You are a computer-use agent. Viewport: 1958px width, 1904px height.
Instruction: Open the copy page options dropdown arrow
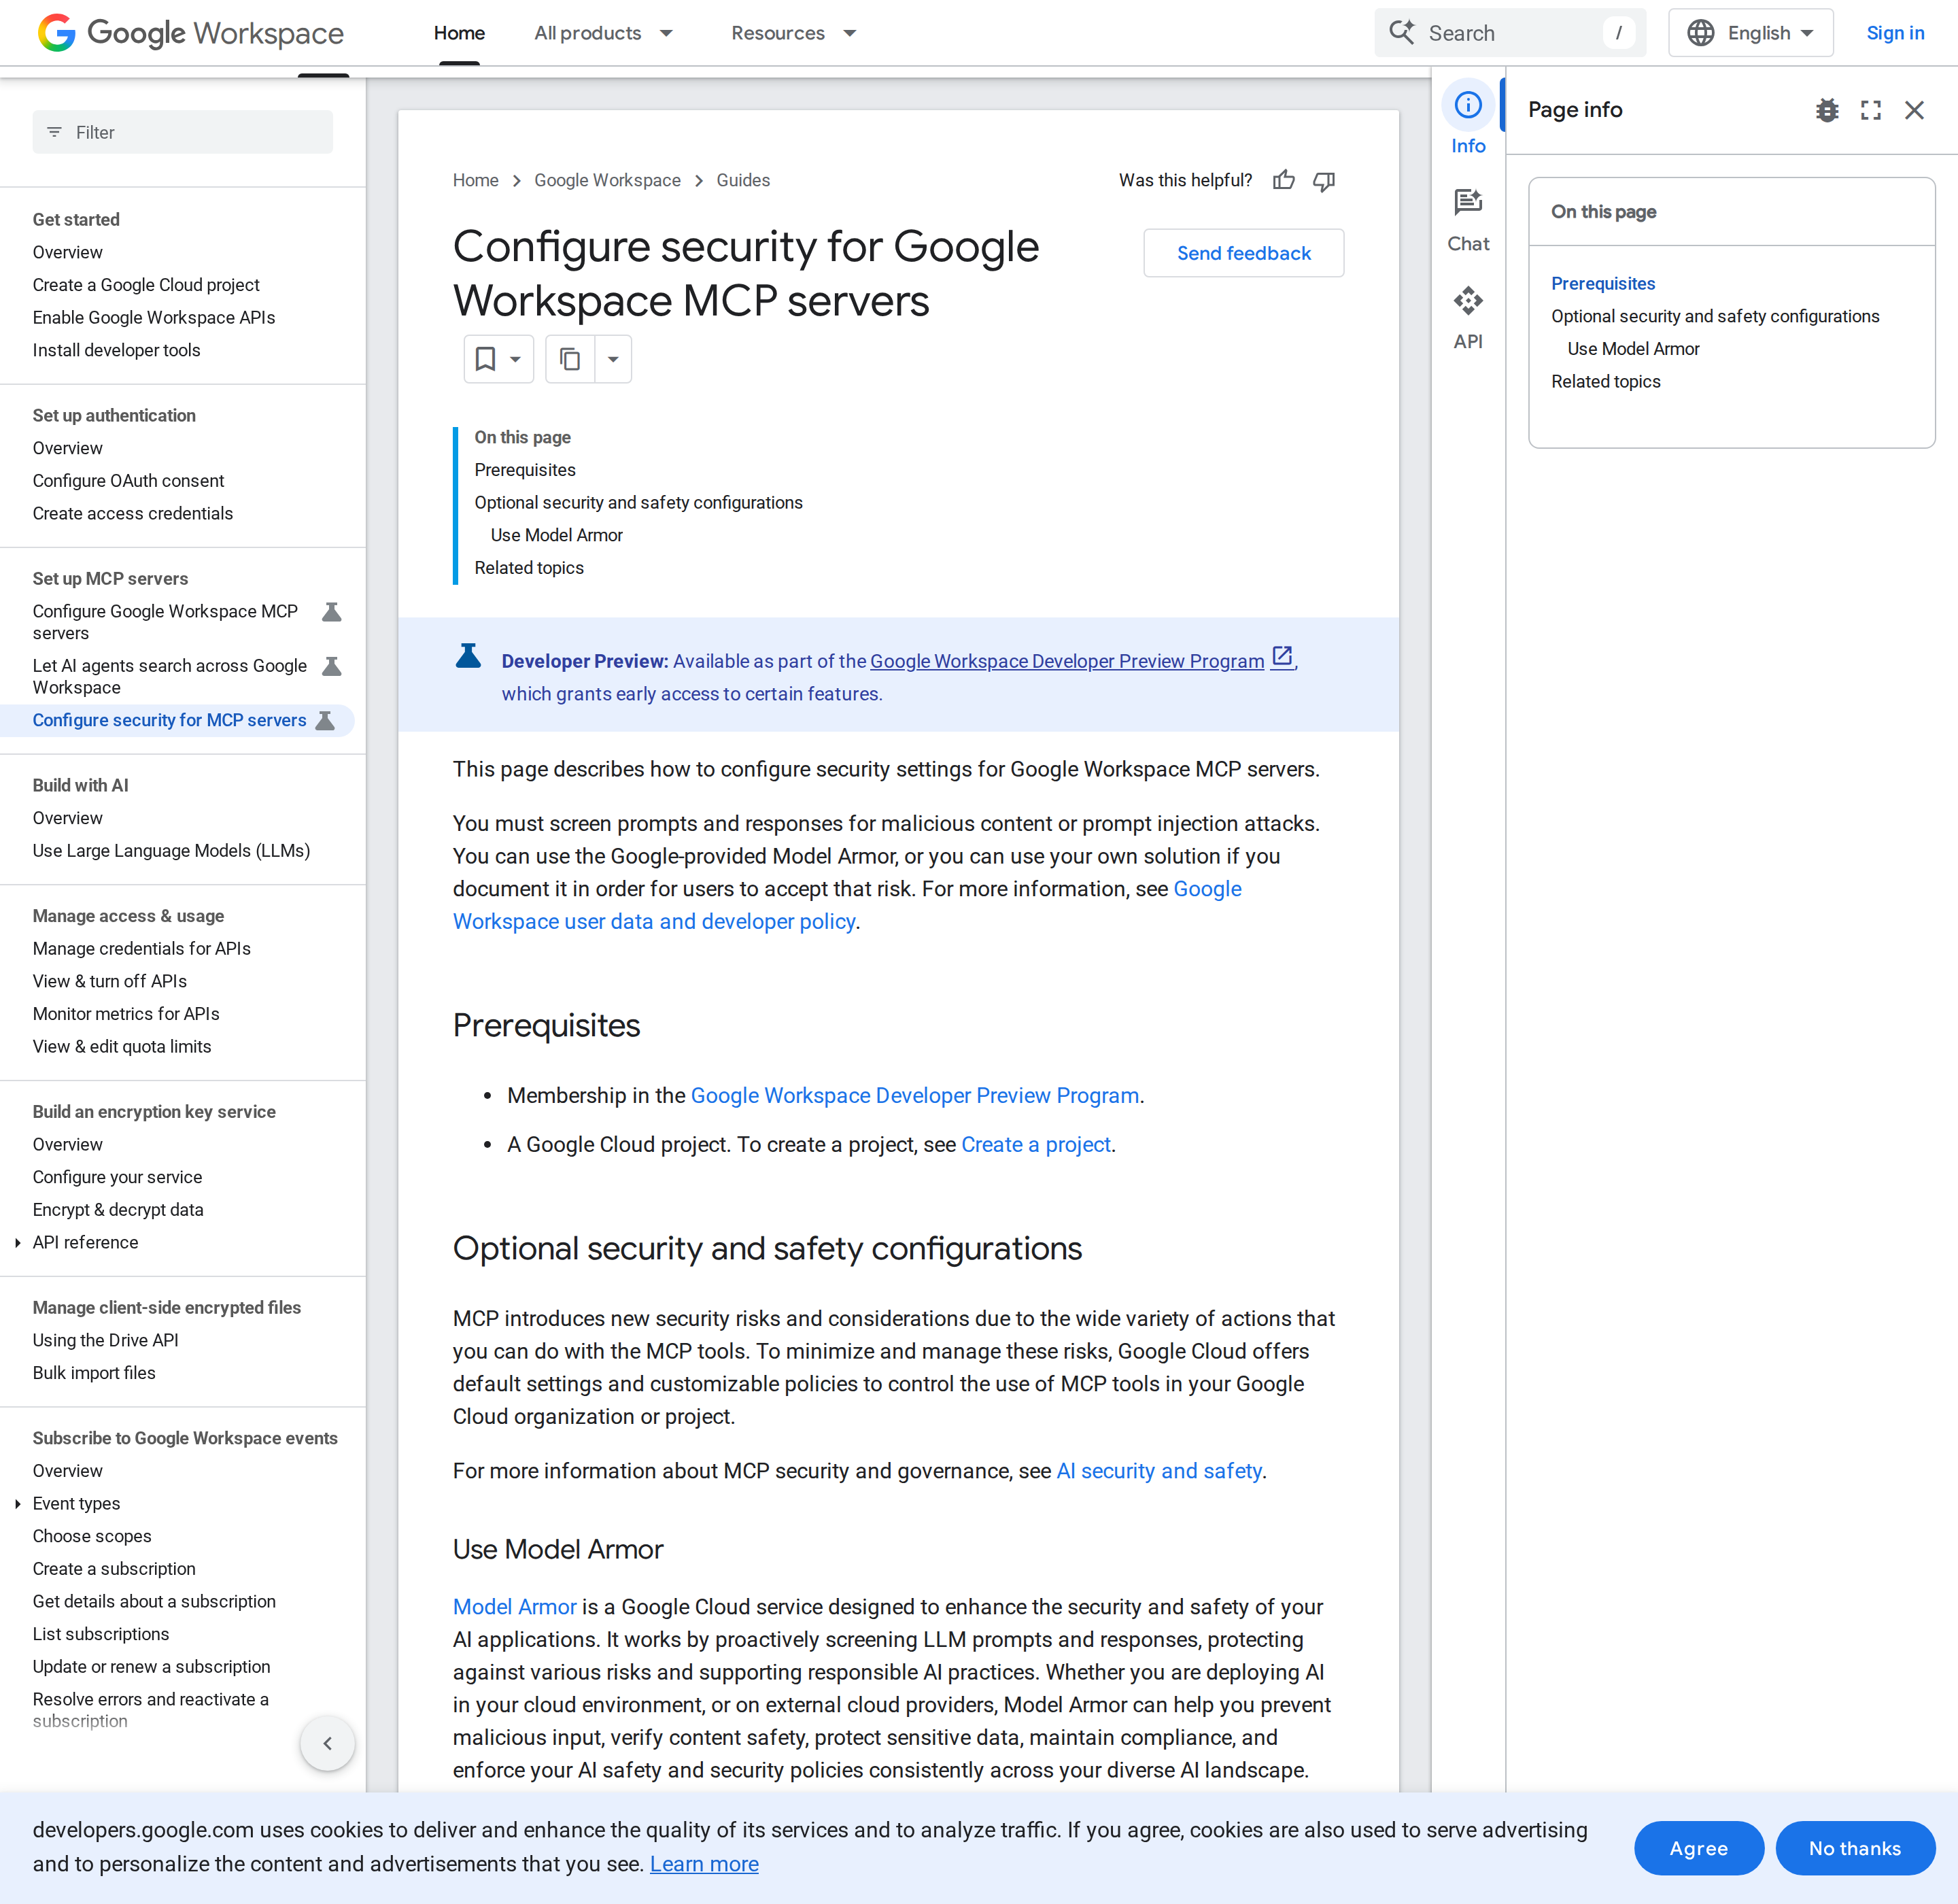tap(613, 359)
